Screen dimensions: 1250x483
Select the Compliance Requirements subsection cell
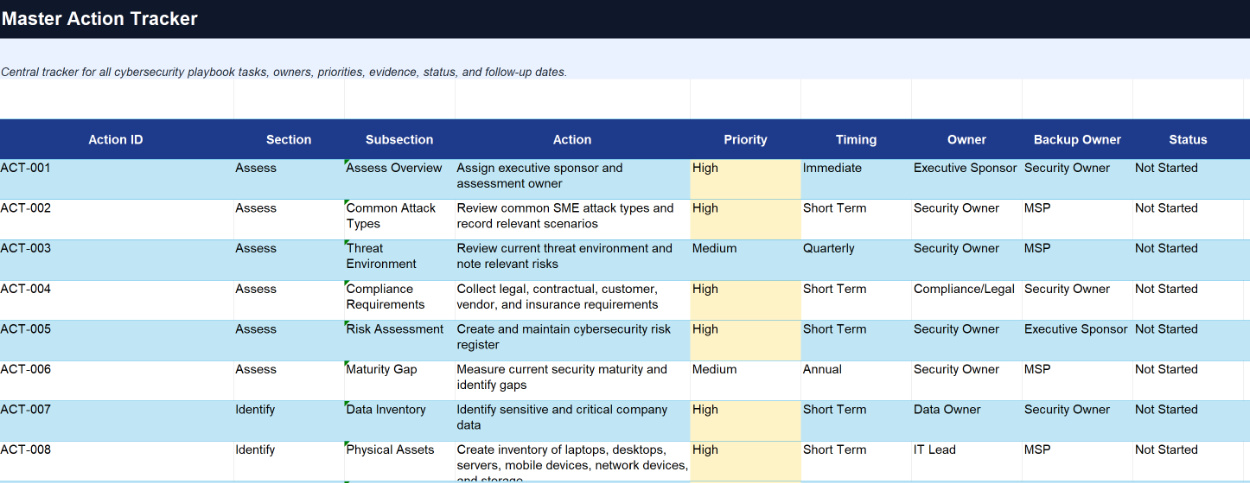(399, 300)
